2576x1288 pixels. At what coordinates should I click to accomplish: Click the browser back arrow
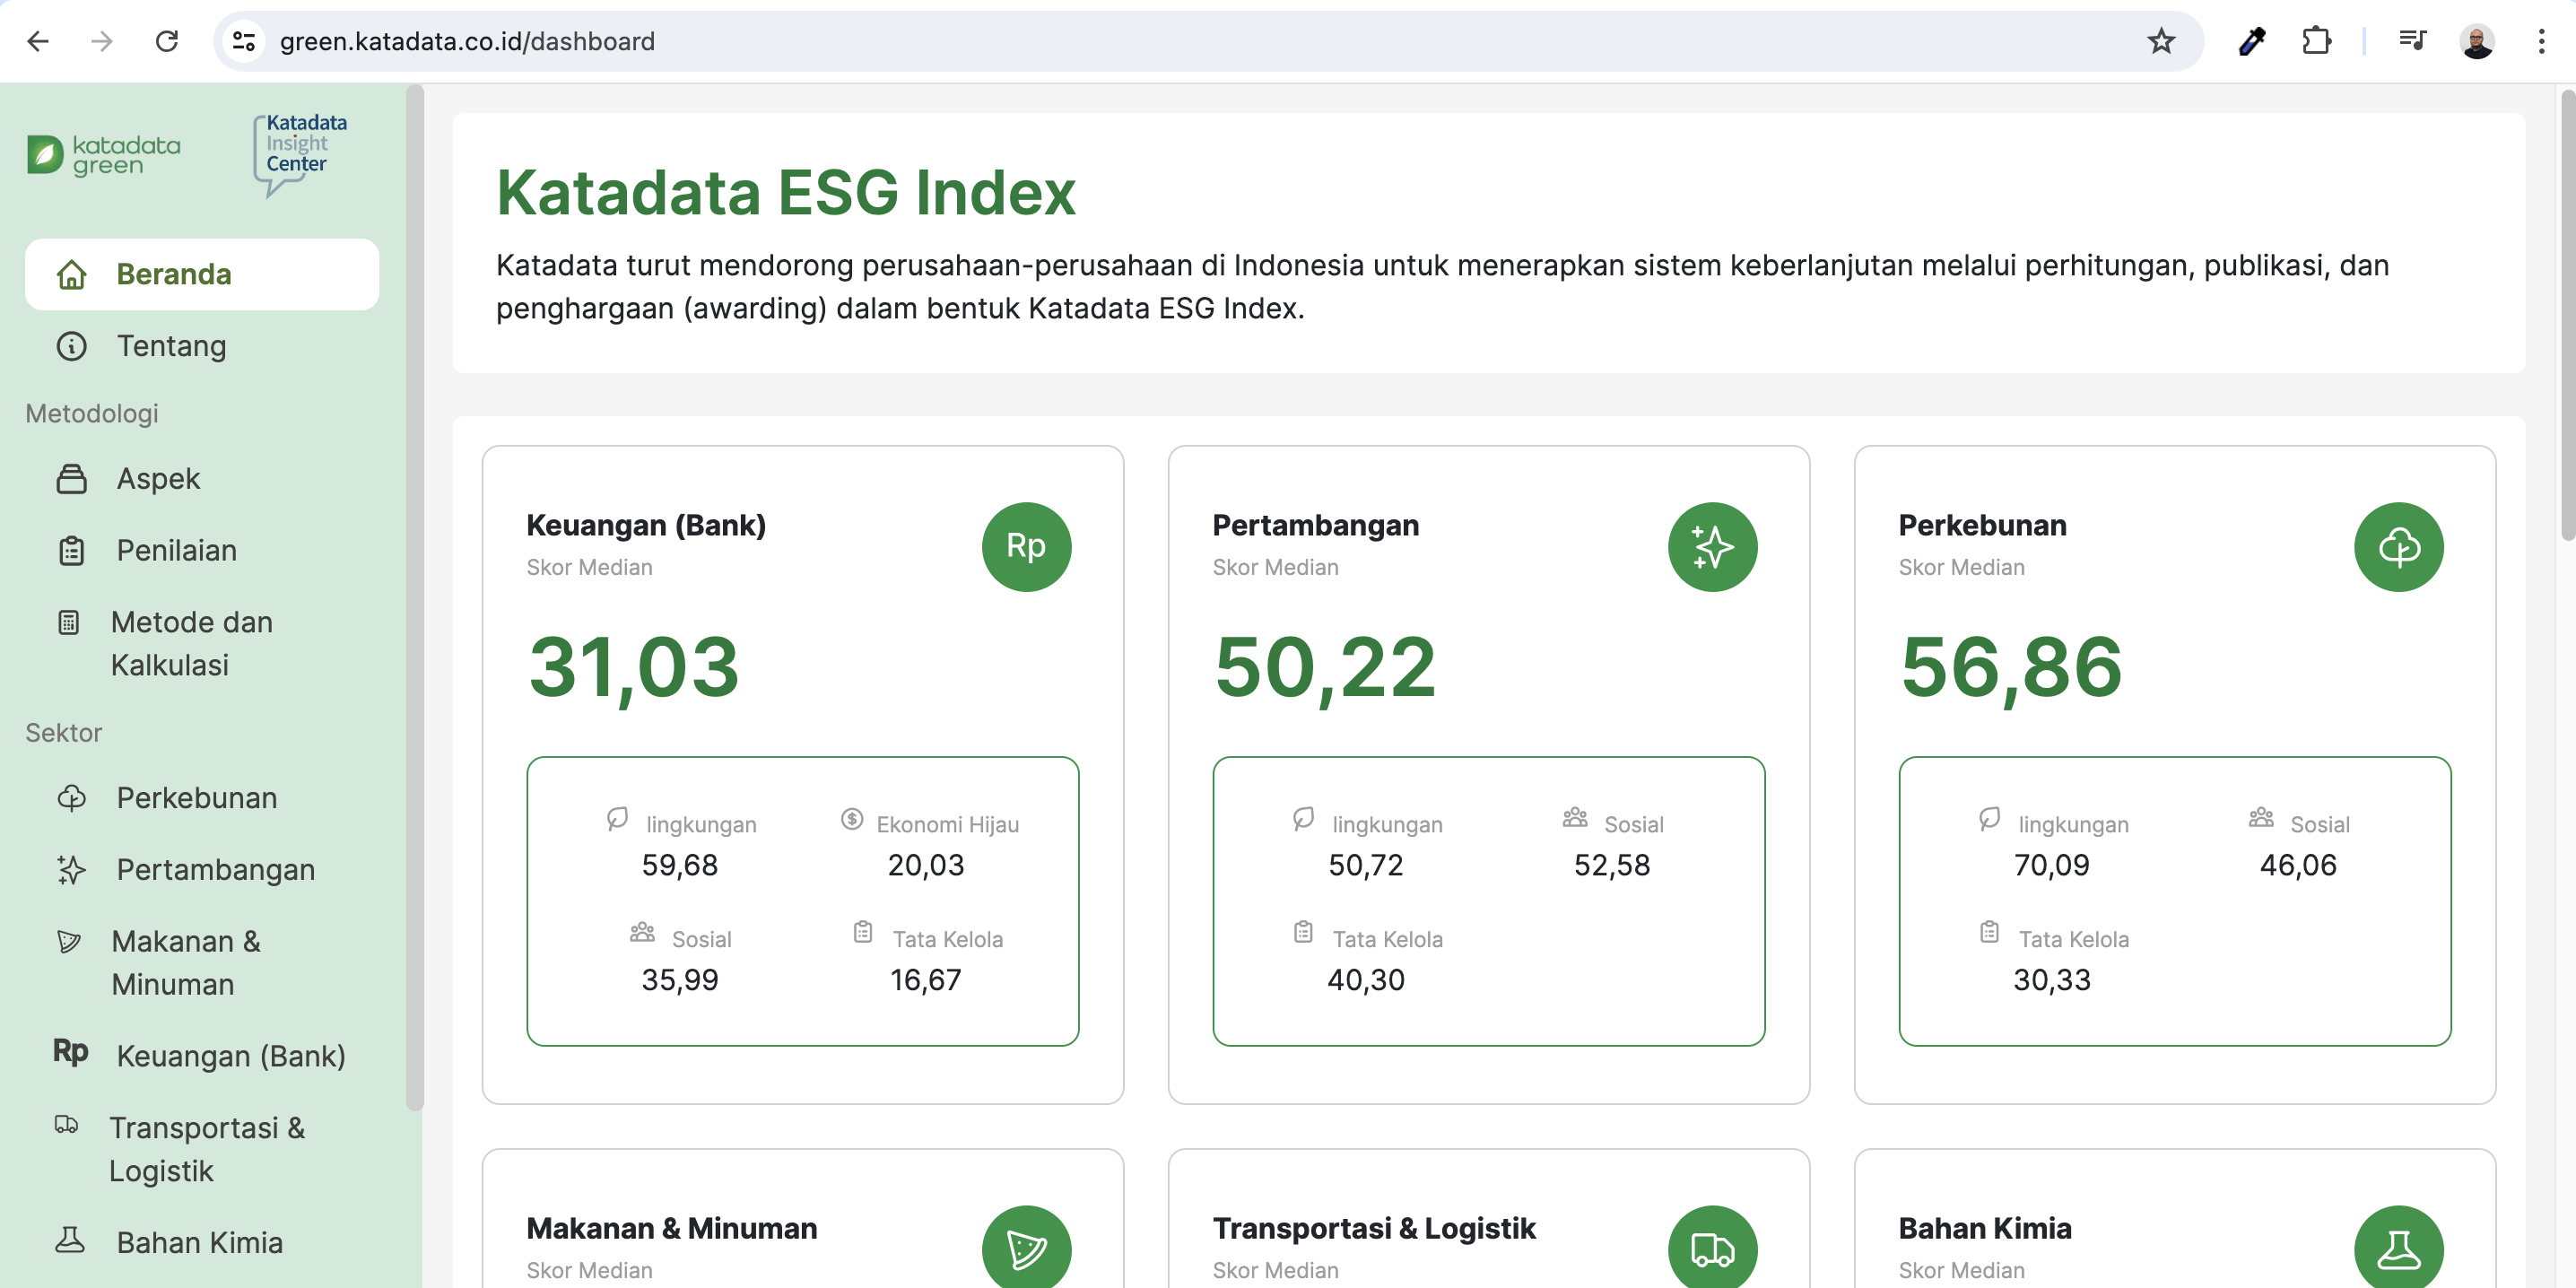[x=38, y=41]
